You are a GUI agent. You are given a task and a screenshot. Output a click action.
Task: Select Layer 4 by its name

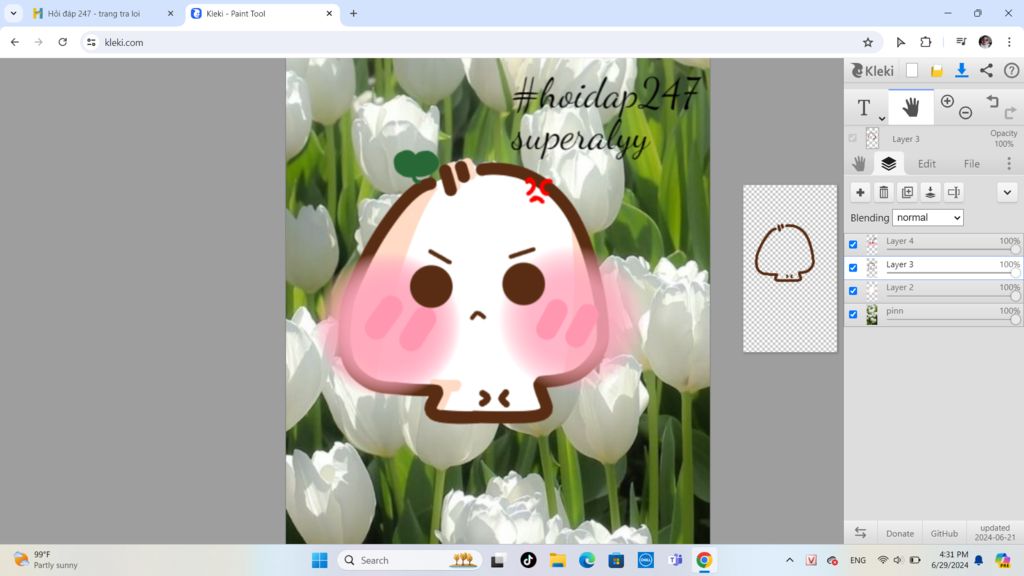coord(899,241)
